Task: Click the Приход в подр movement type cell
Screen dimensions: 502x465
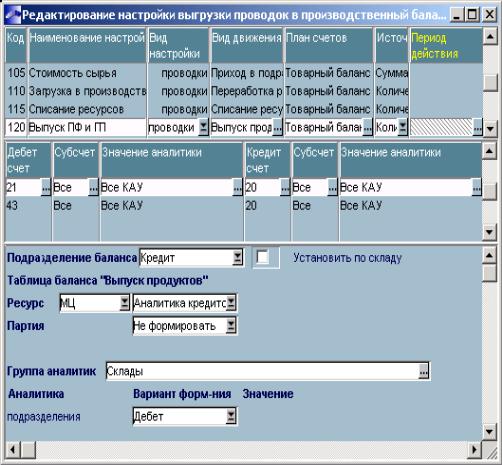Action: (247, 73)
